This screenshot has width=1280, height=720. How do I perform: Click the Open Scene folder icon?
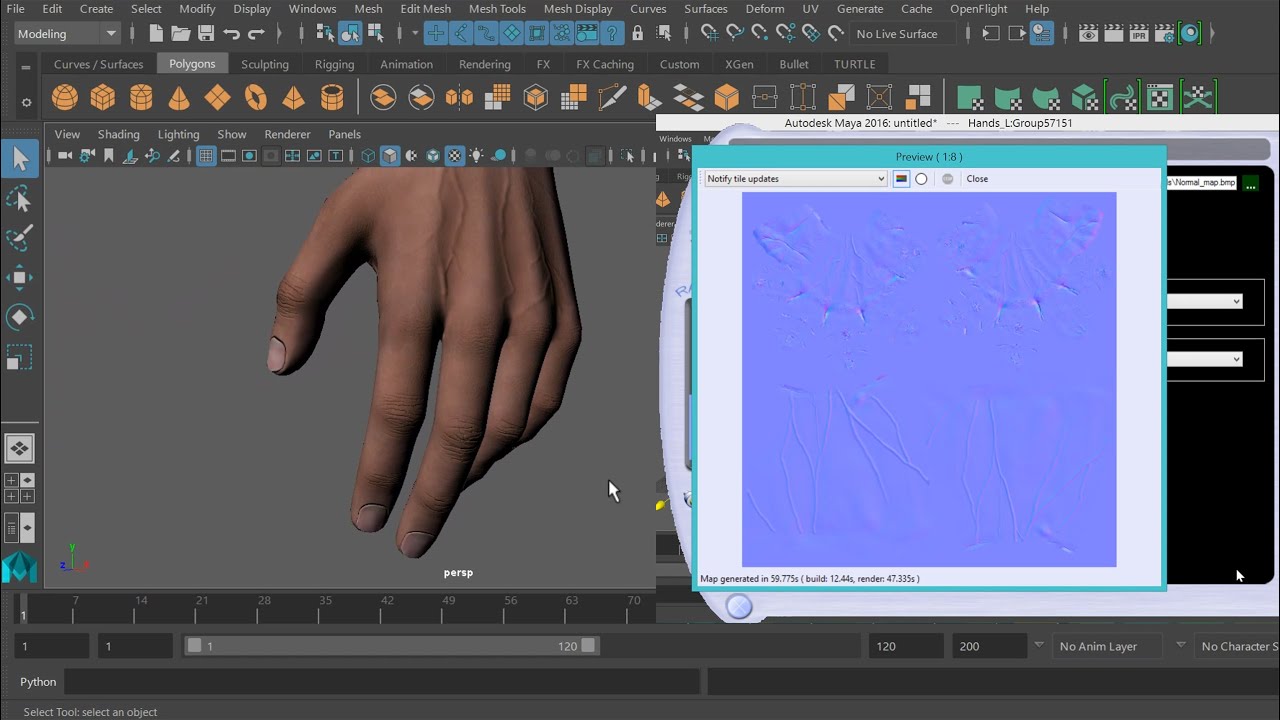pyautogui.click(x=181, y=33)
